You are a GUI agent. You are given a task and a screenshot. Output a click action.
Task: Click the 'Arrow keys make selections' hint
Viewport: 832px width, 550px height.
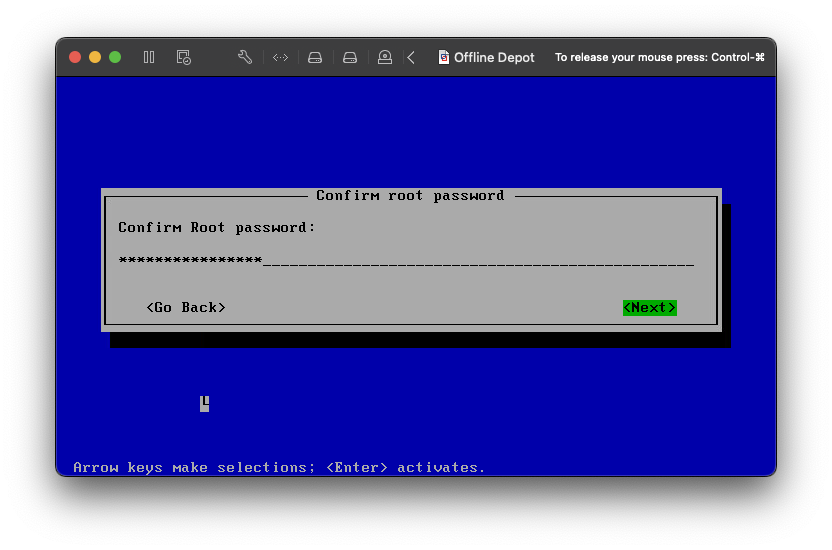tap(279, 467)
